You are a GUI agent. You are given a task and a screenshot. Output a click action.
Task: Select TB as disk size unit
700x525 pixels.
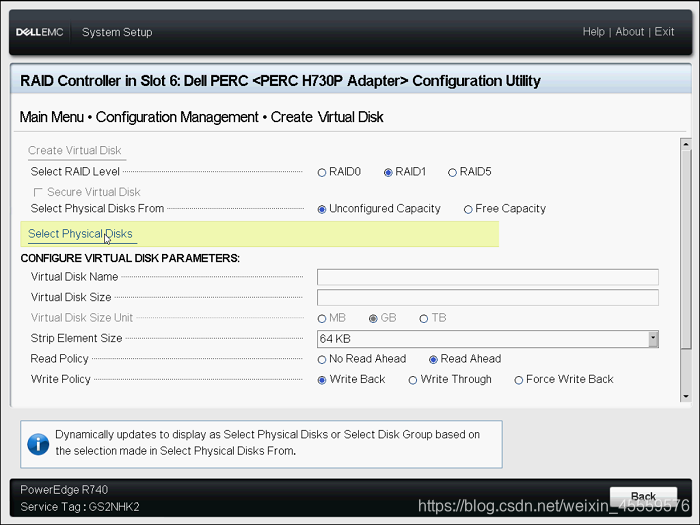tap(424, 319)
